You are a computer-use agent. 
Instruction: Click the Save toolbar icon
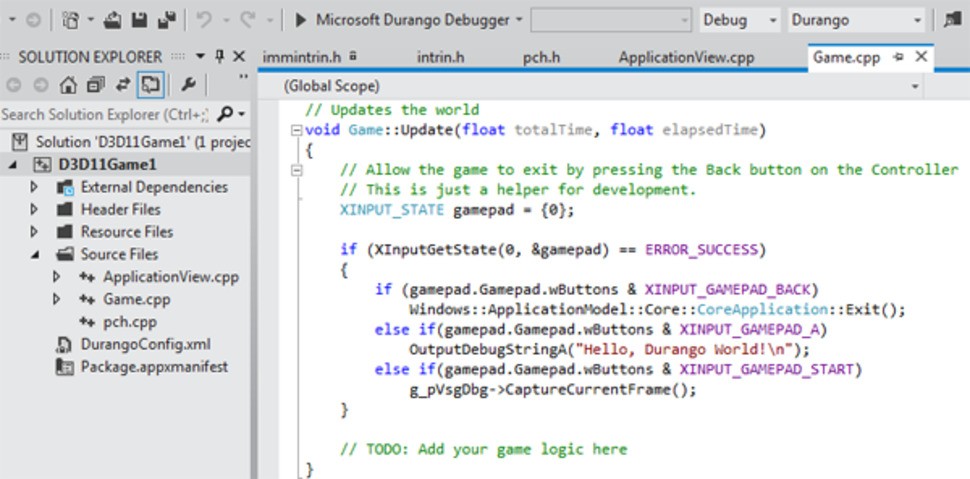point(139,20)
